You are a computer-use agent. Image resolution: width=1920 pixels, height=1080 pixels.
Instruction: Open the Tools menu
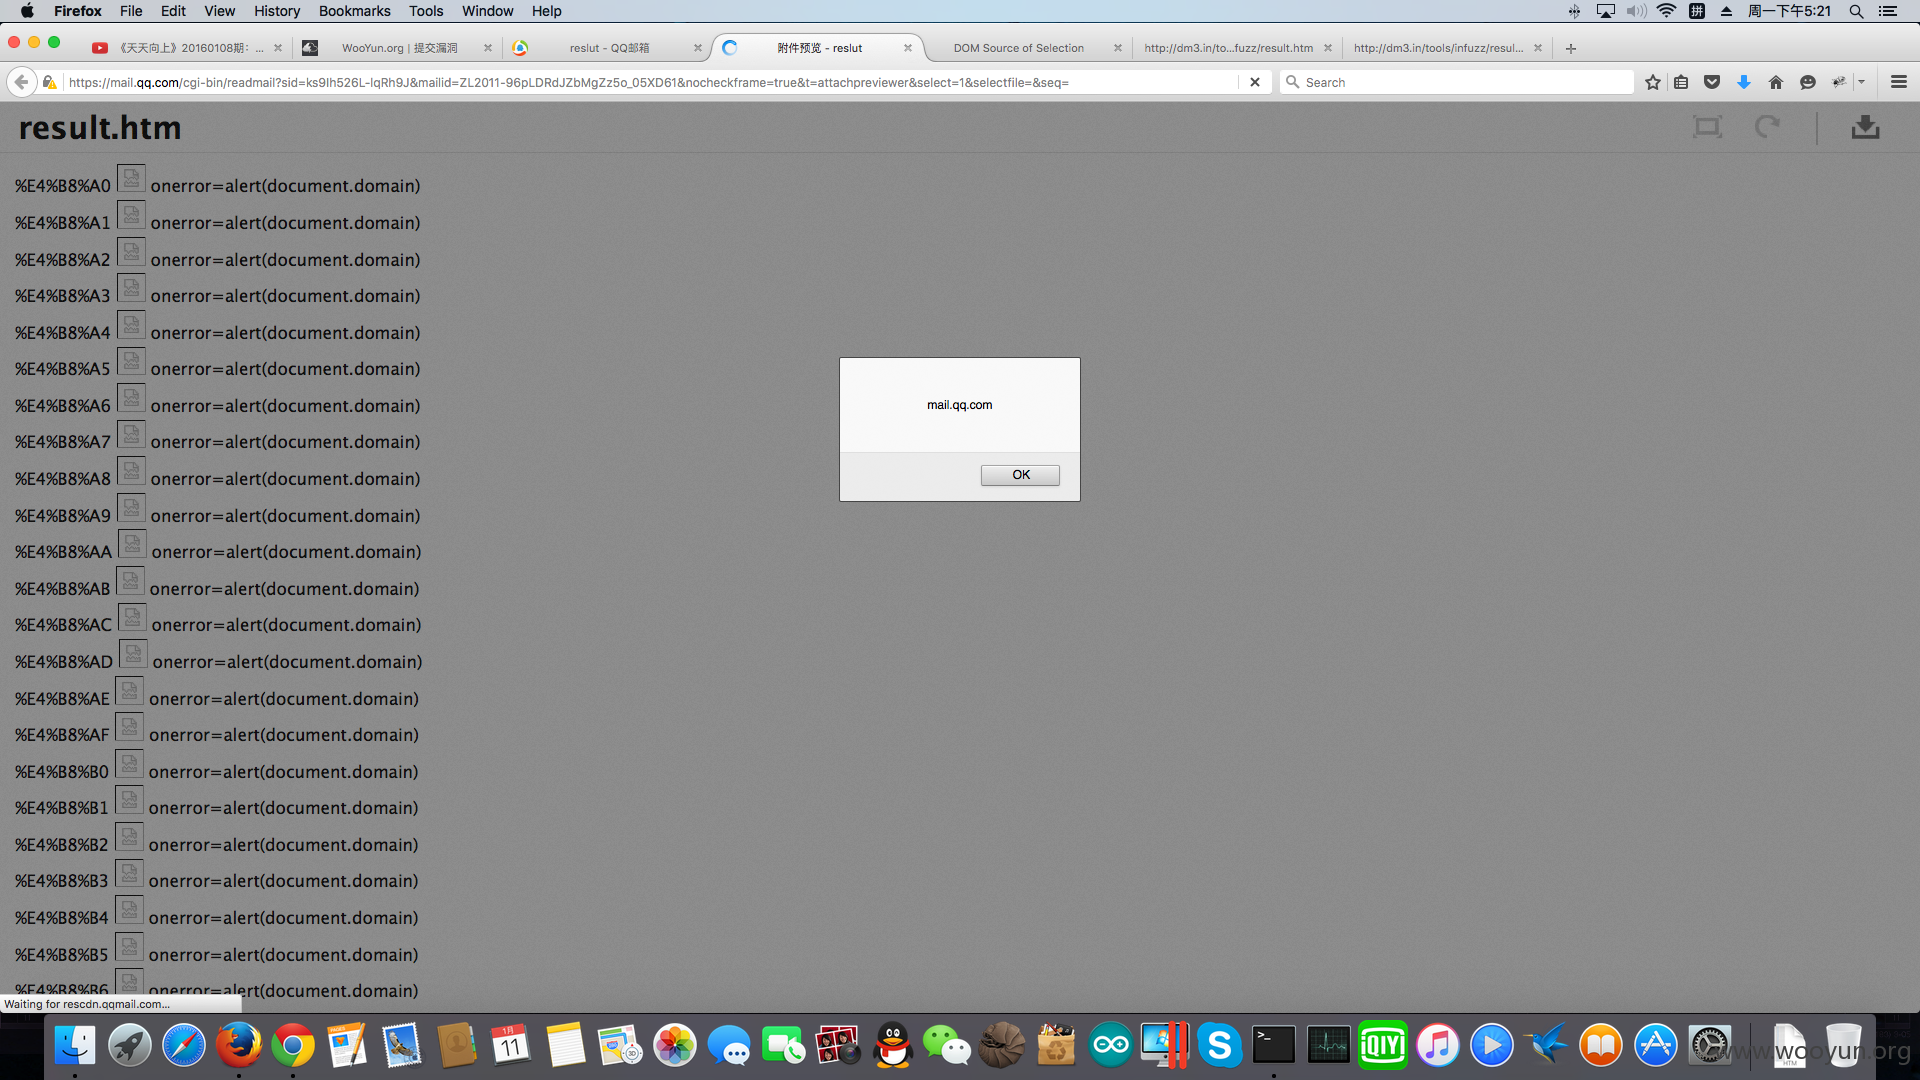point(426,11)
